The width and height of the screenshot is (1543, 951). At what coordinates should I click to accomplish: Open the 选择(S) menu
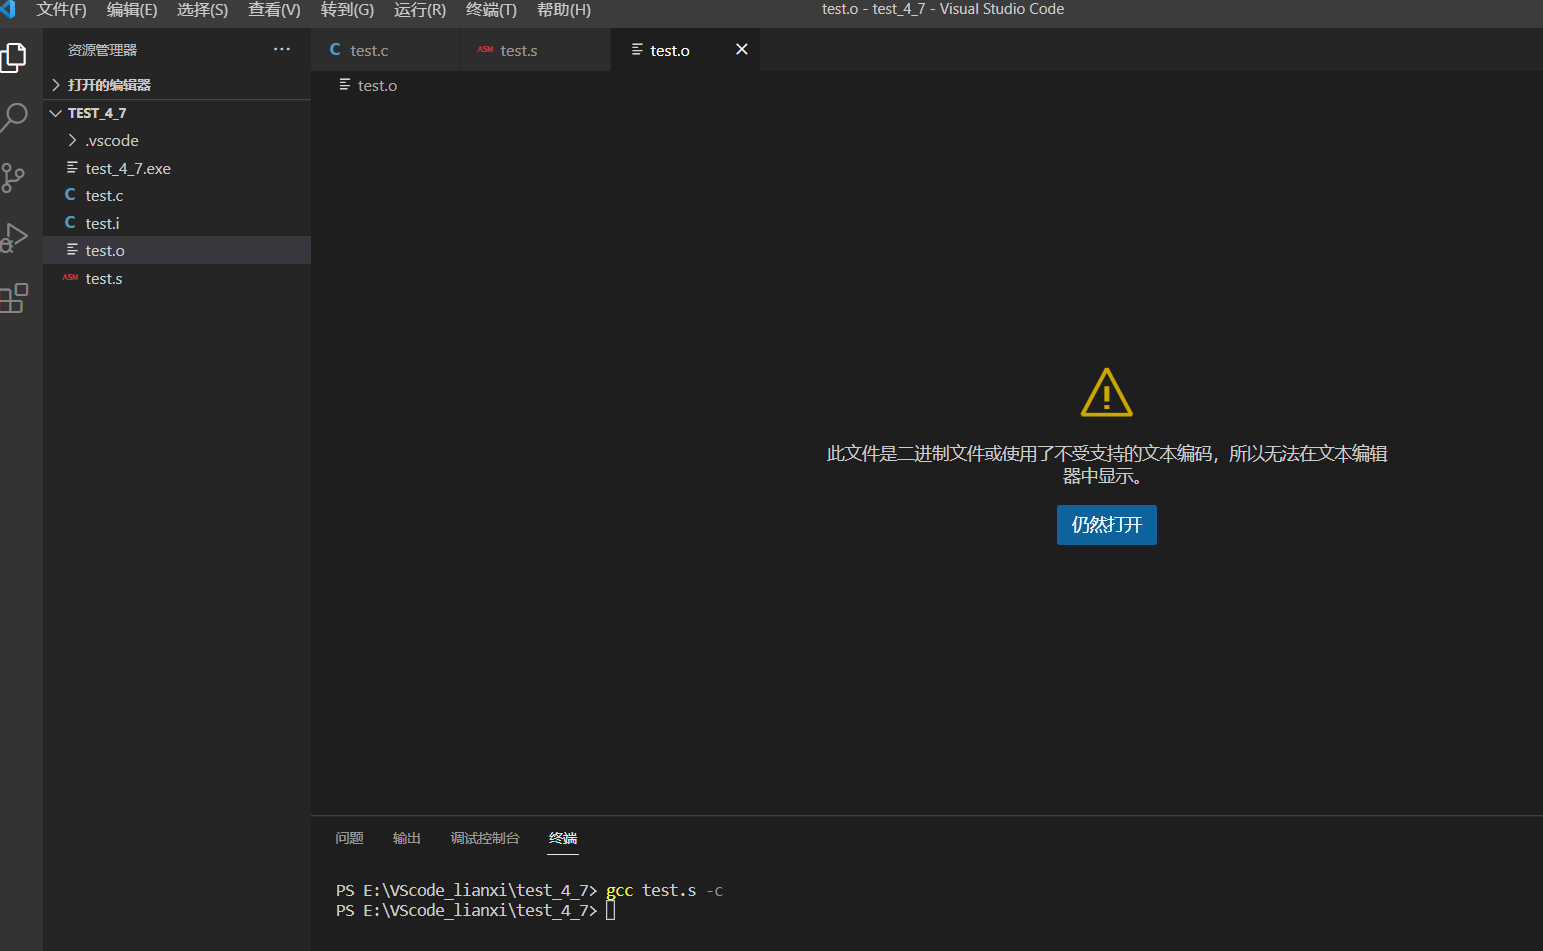[202, 10]
